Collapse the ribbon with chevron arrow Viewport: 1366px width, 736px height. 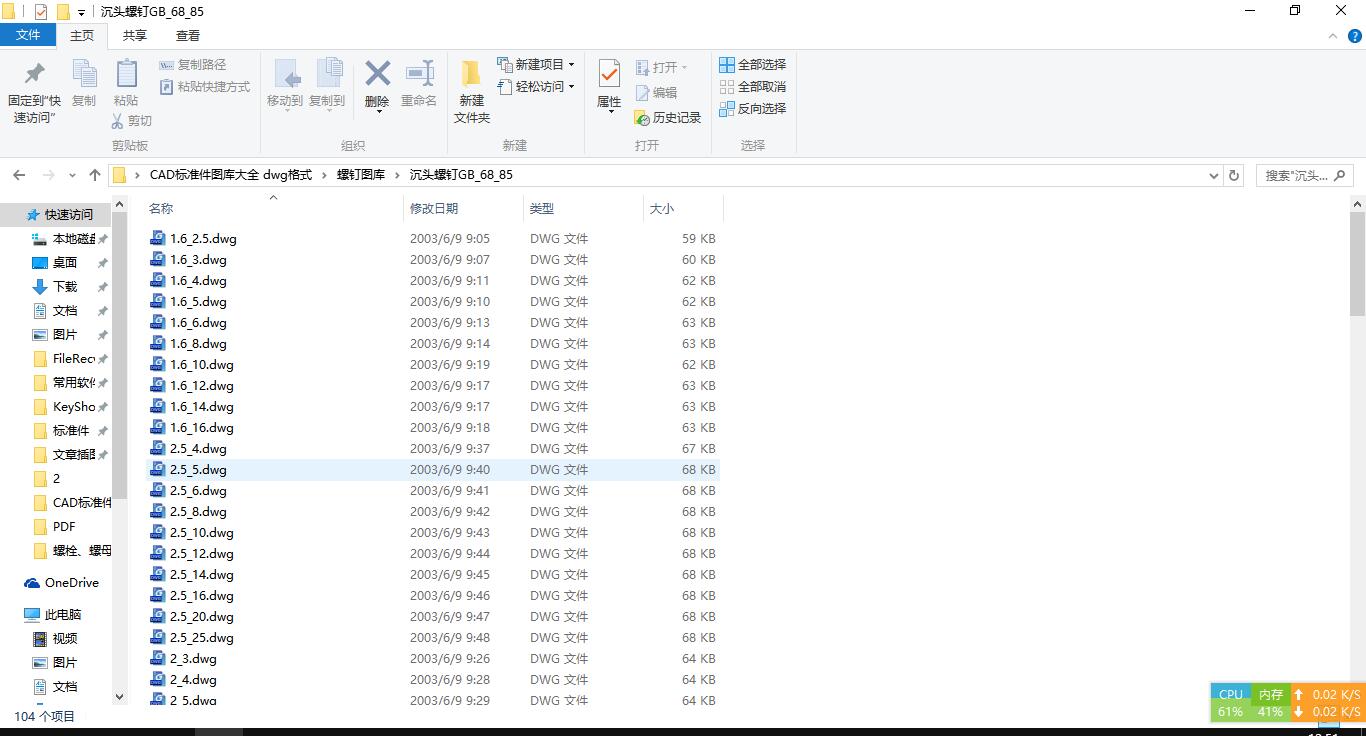click(1332, 36)
